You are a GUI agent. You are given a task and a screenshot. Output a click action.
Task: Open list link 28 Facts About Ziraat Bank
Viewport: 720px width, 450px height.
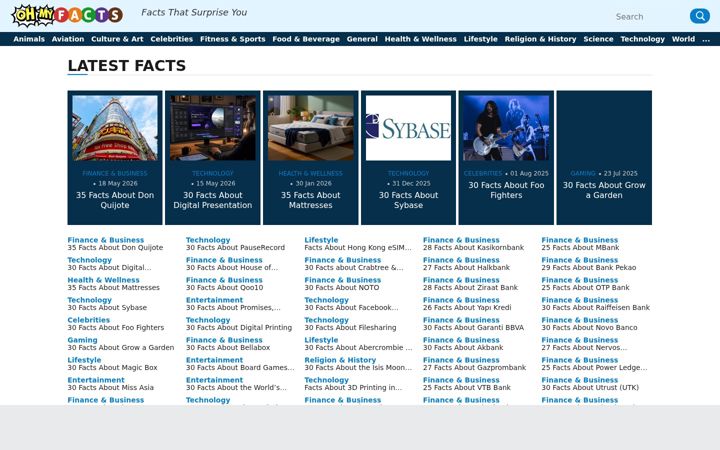pos(470,287)
